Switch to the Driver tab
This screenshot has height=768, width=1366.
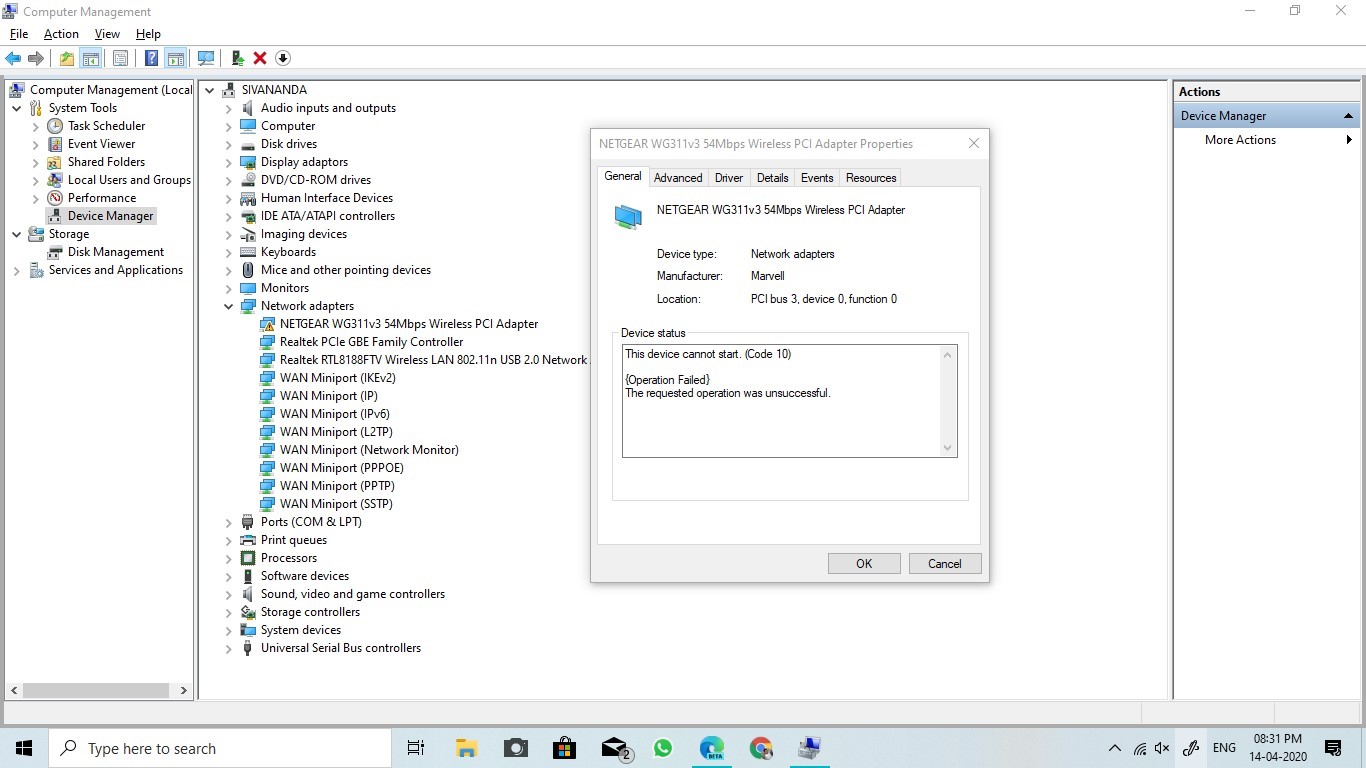[729, 178]
